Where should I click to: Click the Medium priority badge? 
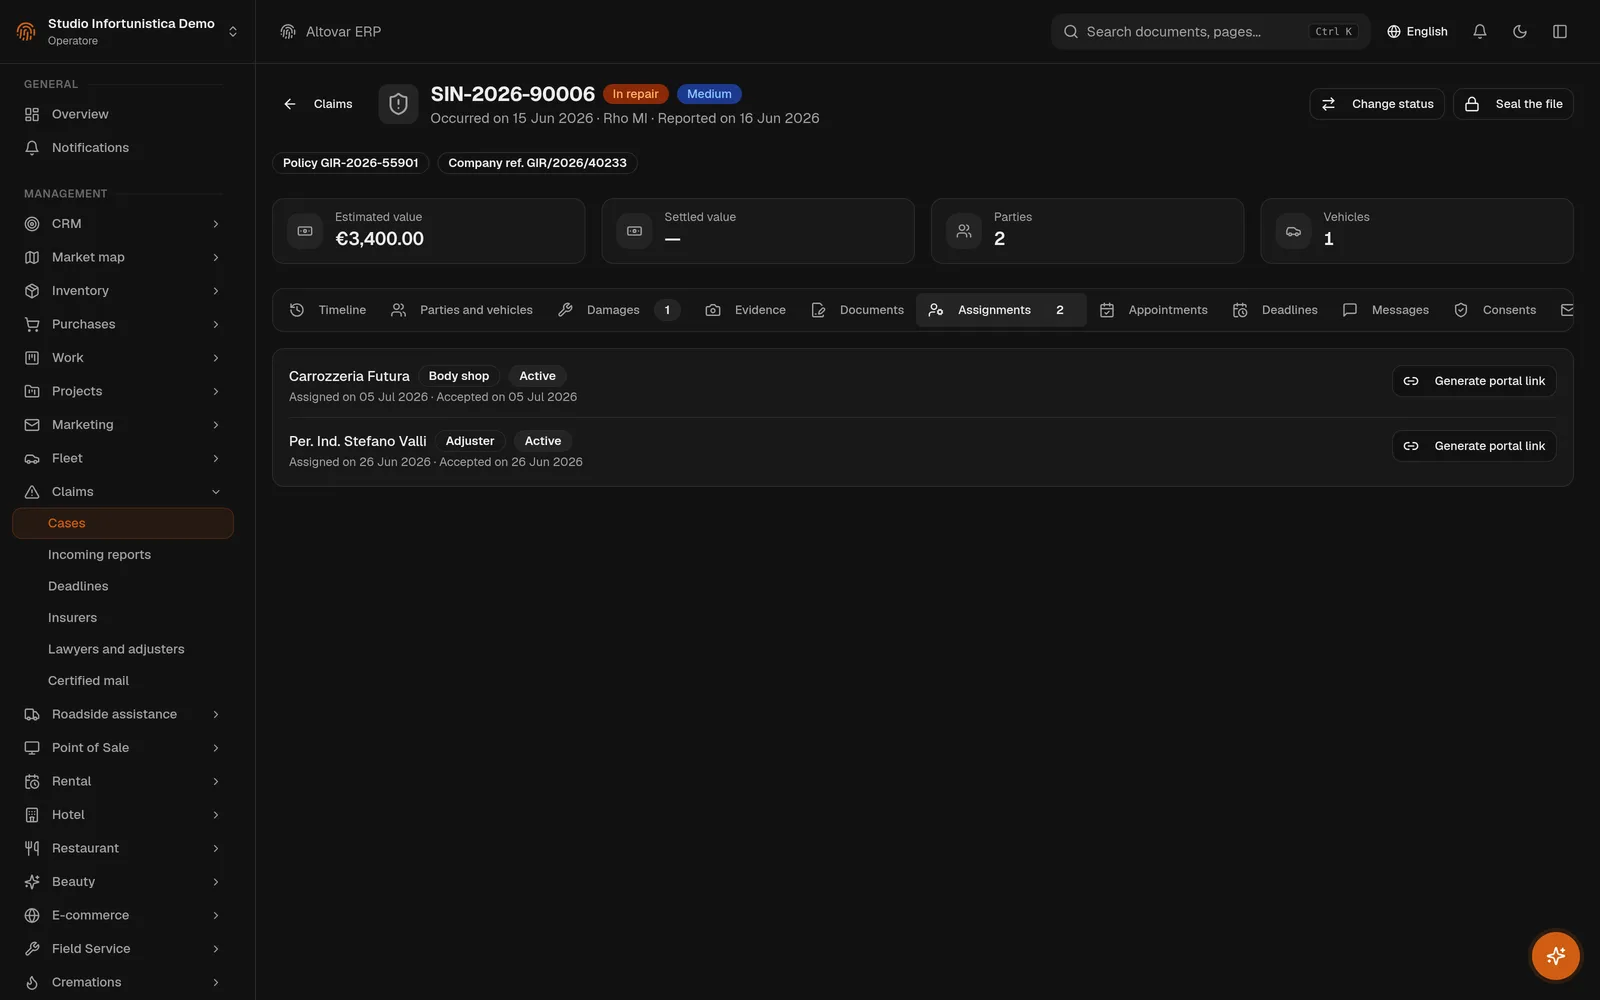[x=709, y=94]
